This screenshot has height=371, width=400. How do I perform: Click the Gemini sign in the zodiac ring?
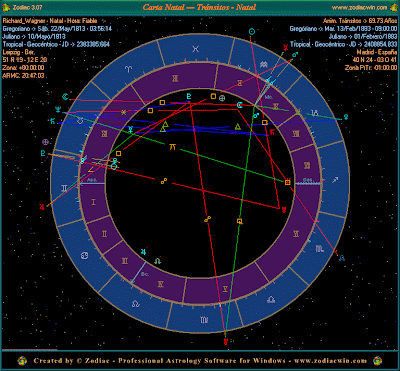pos(64,189)
